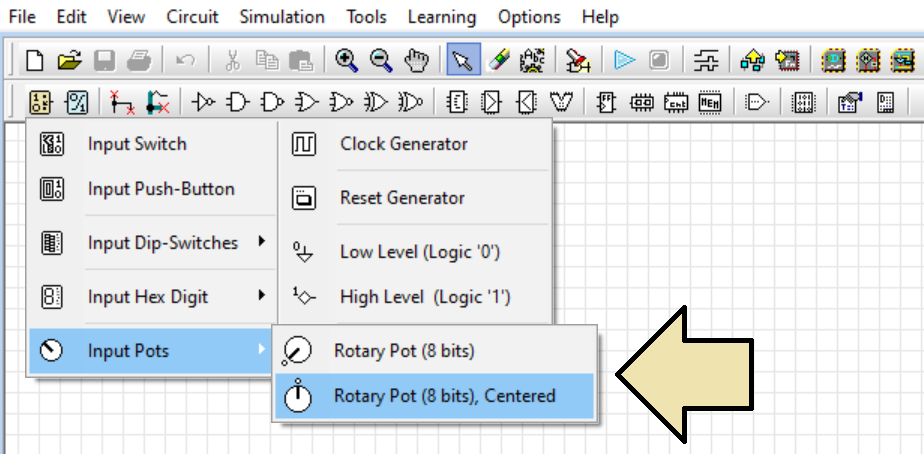Insert a NOT gate from the toolbar
The width and height of the screenshot is (924, 454).
point(204,103)
